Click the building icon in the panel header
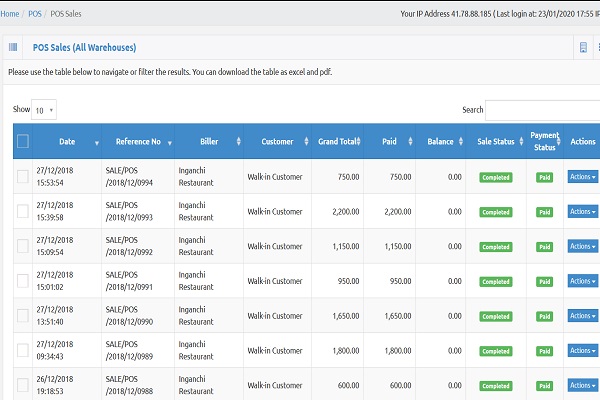 pos(583,47)
